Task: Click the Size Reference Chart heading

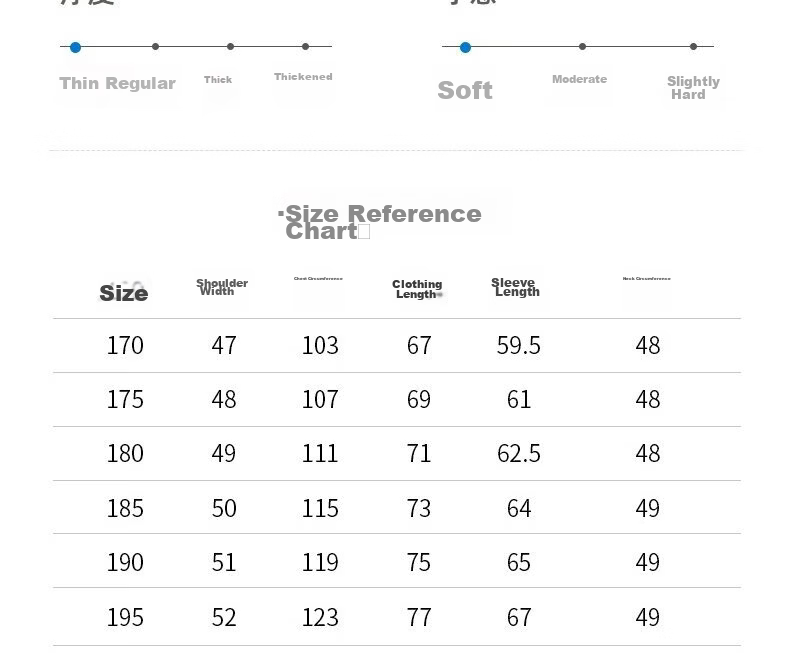Action: [x=380, y=222]
